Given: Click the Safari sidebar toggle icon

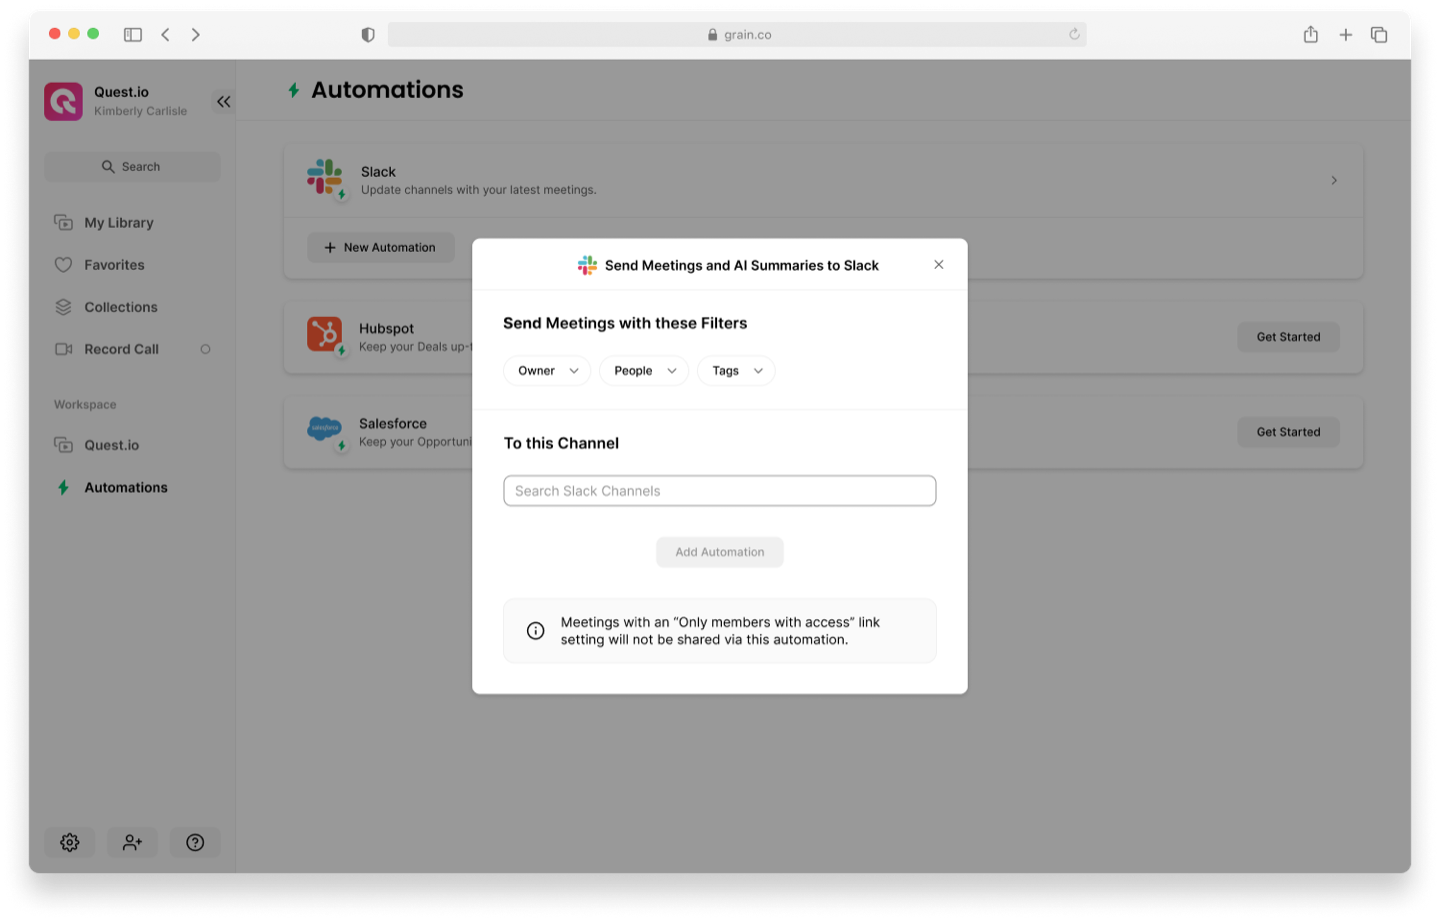Looking at the screenshot, I should 133,35.
